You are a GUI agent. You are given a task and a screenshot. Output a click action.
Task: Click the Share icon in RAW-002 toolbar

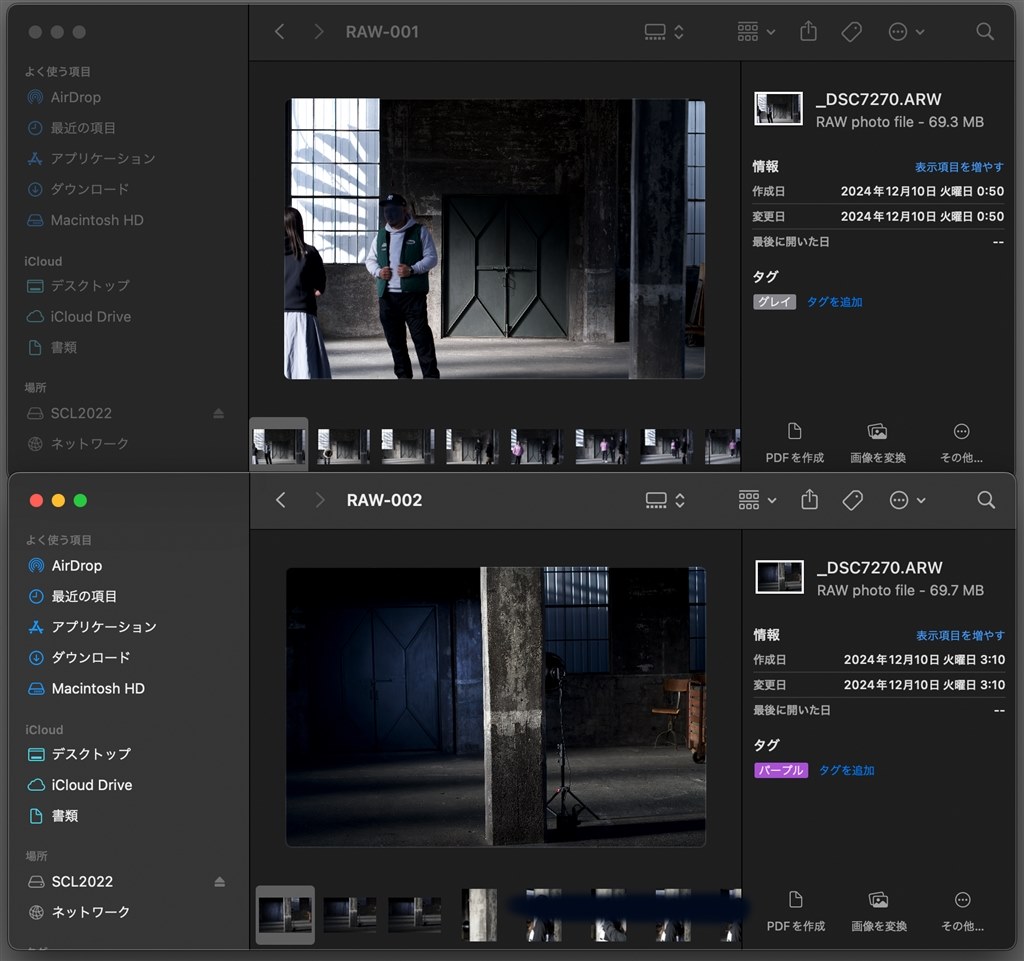pyautogui.click(x=810, y=500)
